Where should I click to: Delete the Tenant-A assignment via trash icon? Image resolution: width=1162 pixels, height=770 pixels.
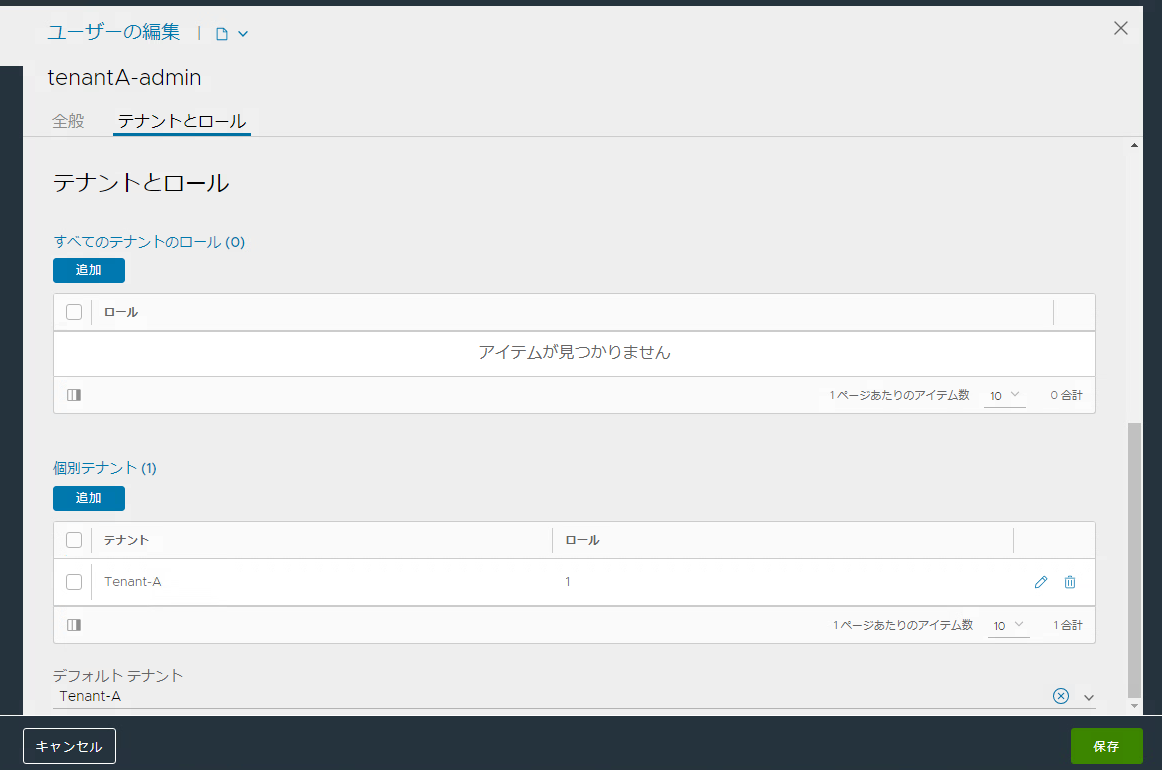1070,581
